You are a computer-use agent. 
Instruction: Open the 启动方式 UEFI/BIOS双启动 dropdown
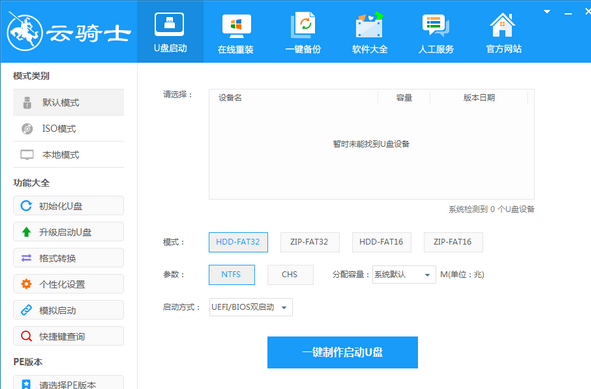pyautogui.click(x=251, y=307)
